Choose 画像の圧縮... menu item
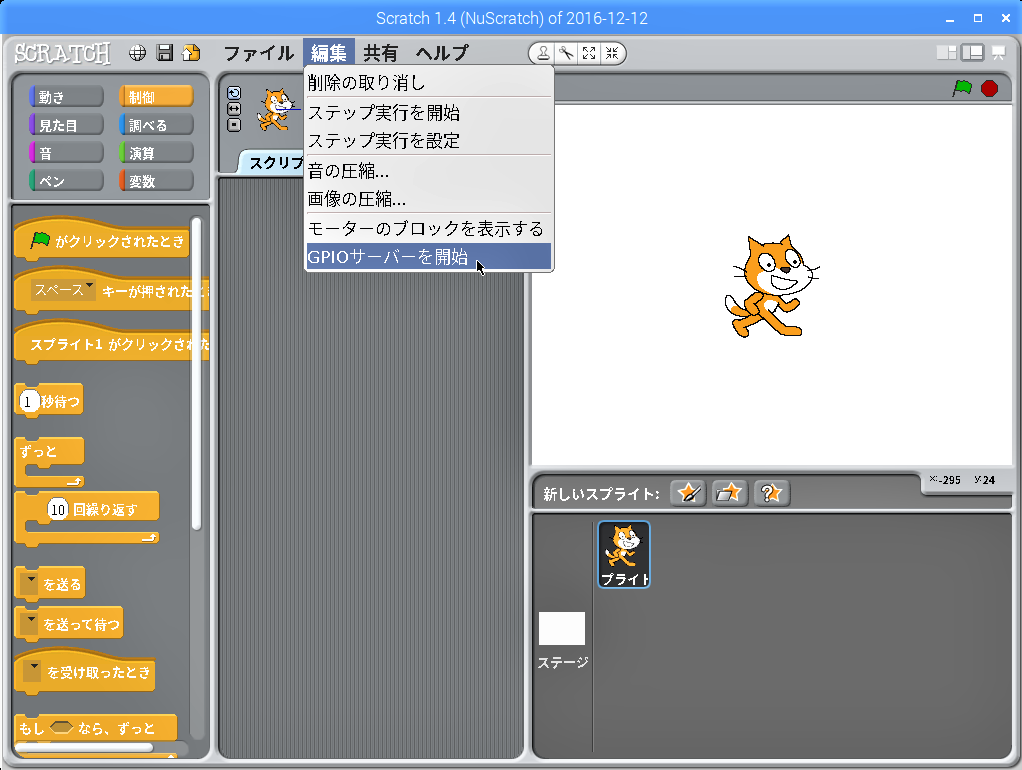This screenshot has width=1022, height=770. tap(429, 199)
